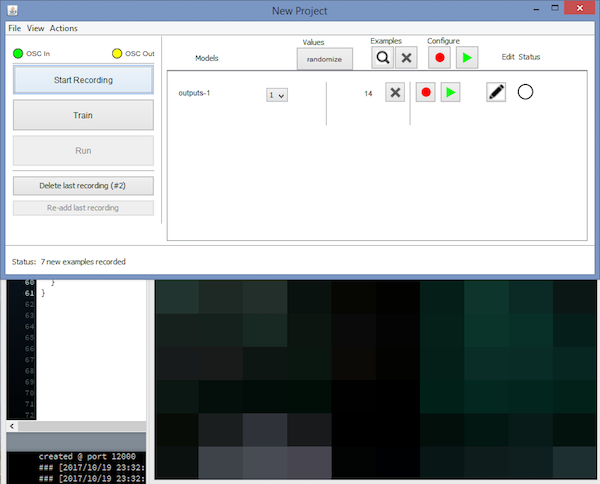
Task: Open the File menu
Action: (14, 28)
